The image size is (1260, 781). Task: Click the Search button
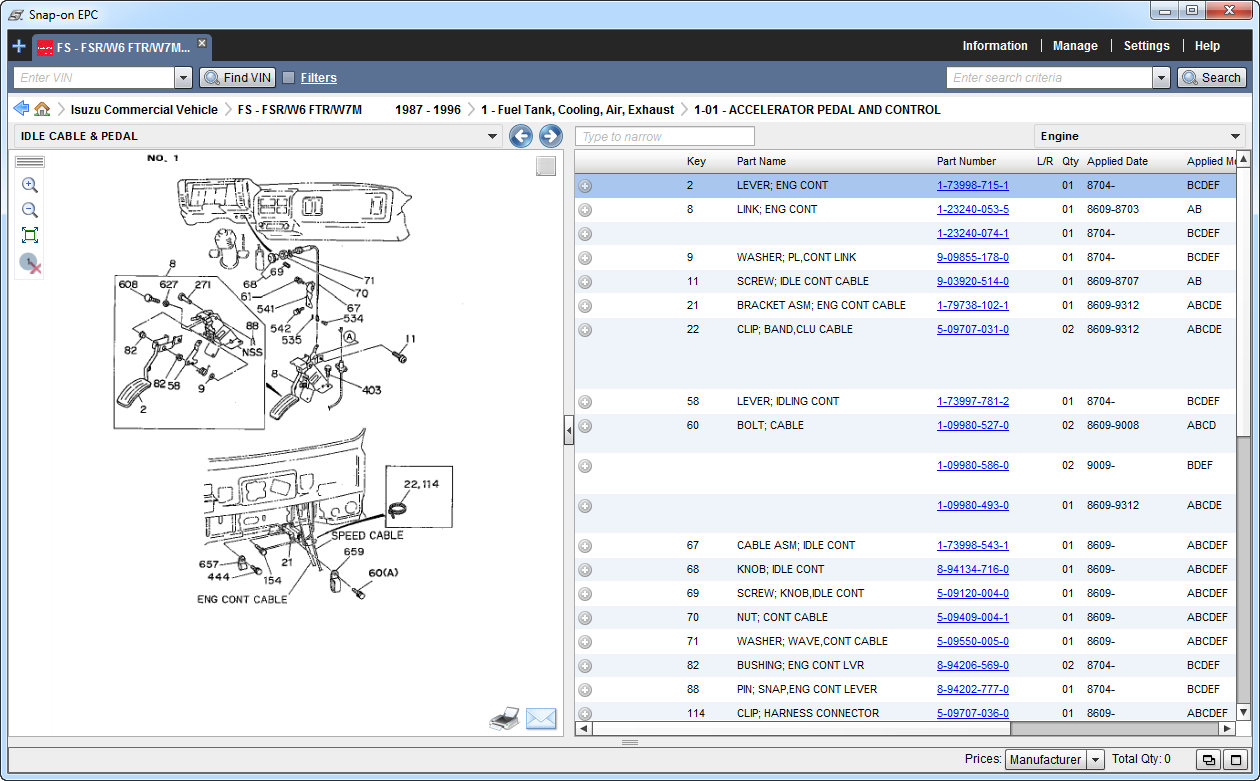[1211, 78]
